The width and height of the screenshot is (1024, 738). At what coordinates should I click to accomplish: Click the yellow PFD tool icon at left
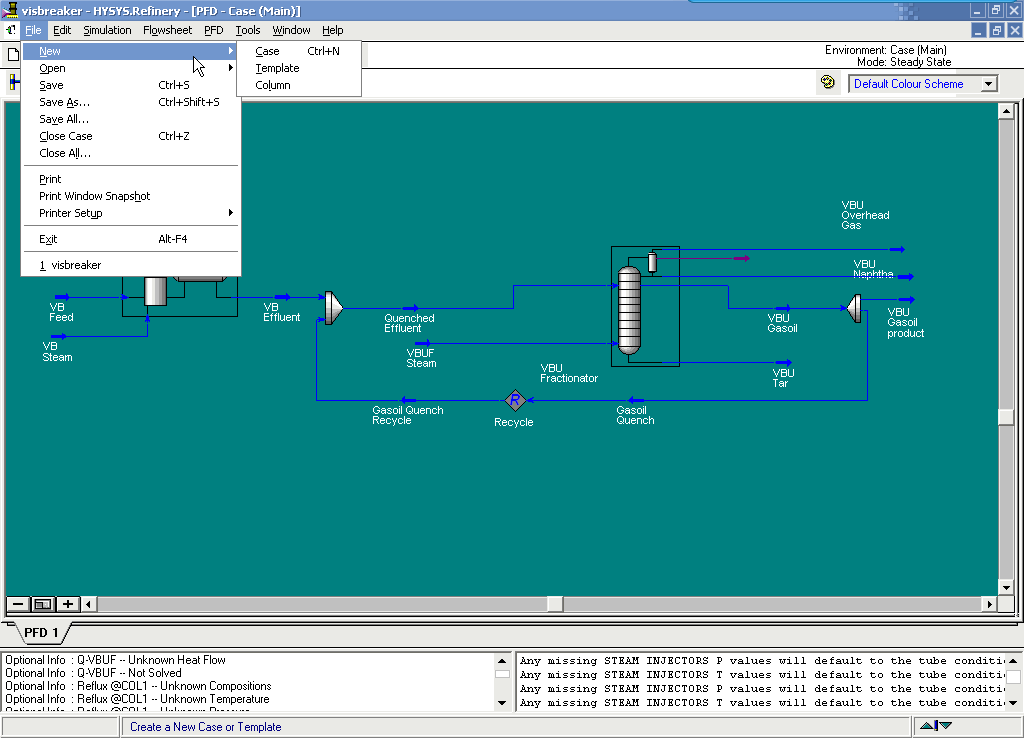[13, 82]
